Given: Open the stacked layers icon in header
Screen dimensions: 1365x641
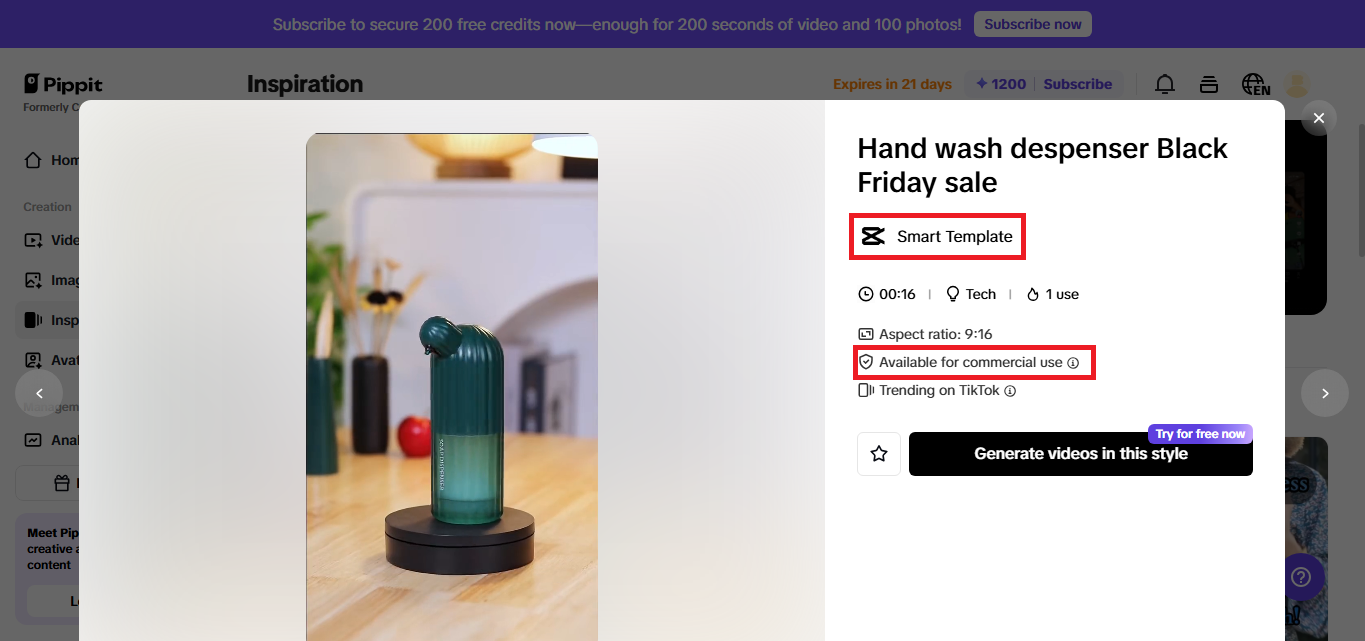Looking at the screenshot, I should point(1209,84).
